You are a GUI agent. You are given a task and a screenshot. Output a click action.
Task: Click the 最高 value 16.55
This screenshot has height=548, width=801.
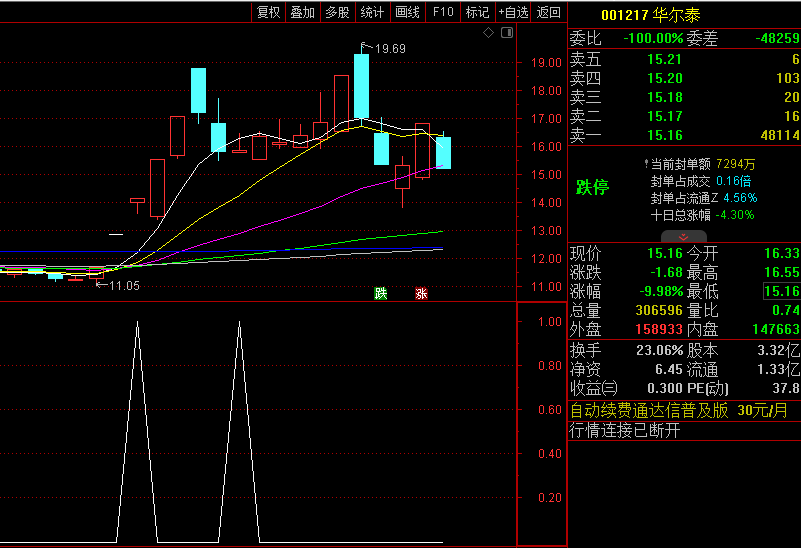pyautogui.click(x=782, y=272)
